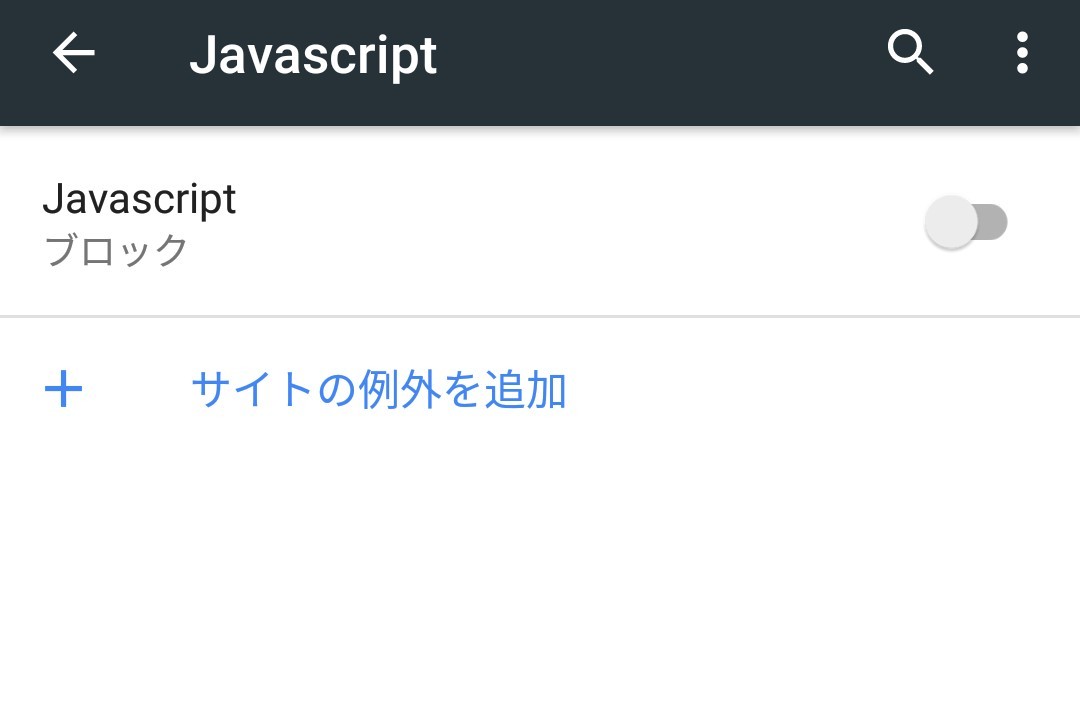This screenshot has width=1080, height=712.
Task: Click the ブロック status text
Action: (x=116, y=250)
